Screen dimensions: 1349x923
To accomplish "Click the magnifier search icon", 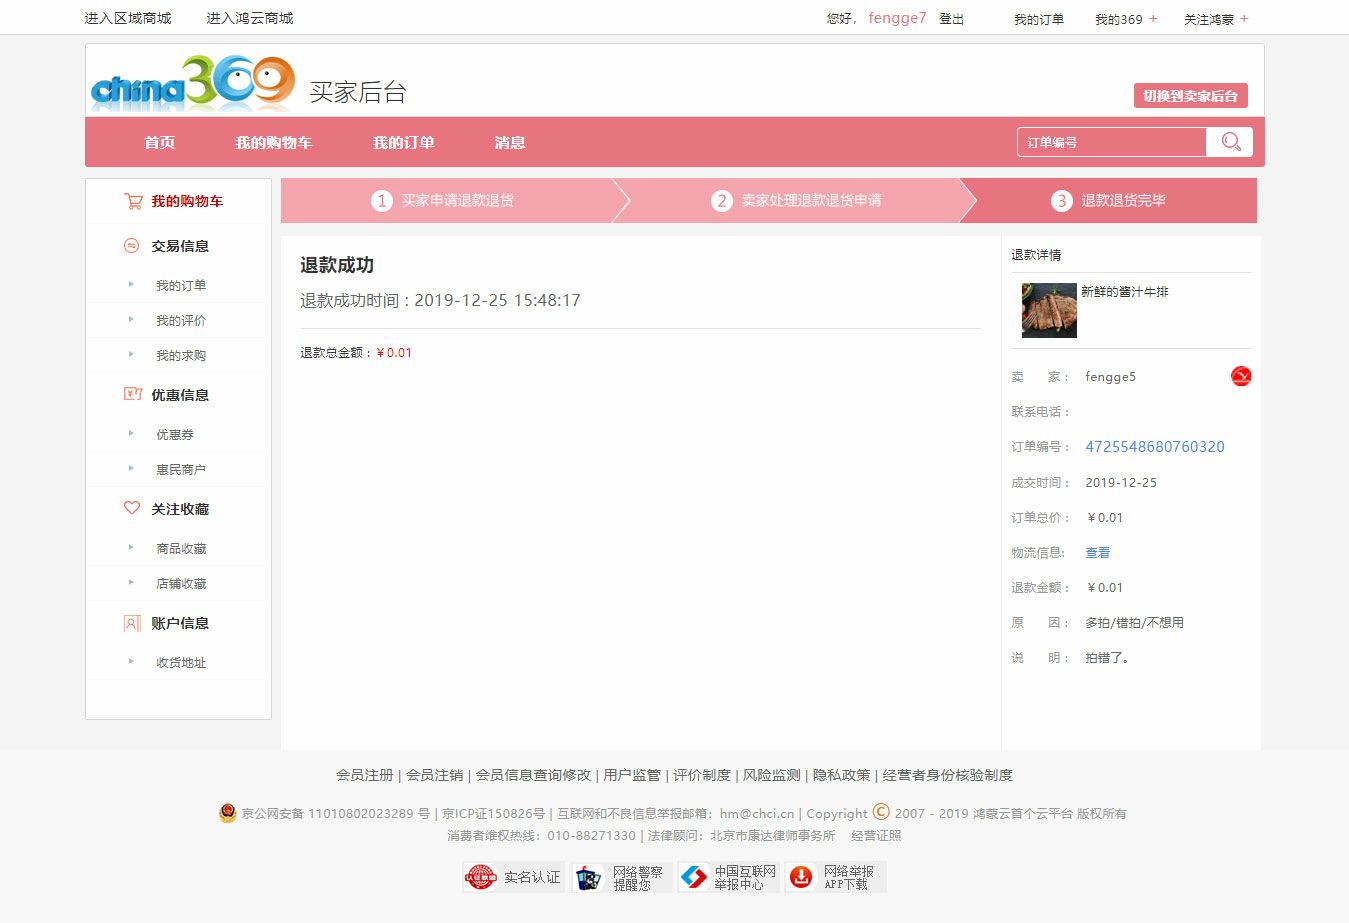I will pyautogui.click(x=1230, y=142).
